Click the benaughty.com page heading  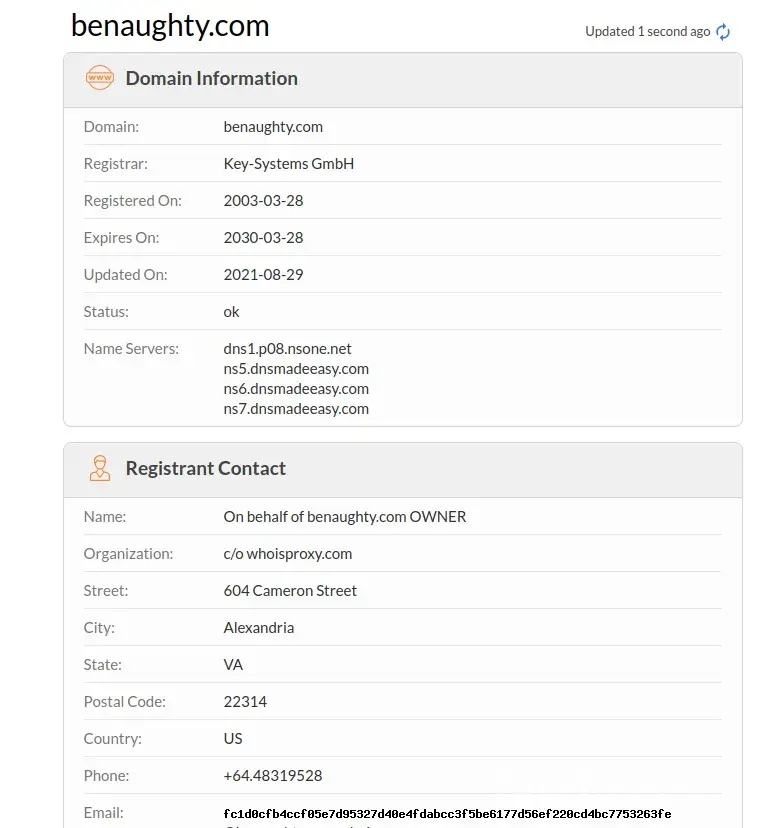tap(170, 26)
